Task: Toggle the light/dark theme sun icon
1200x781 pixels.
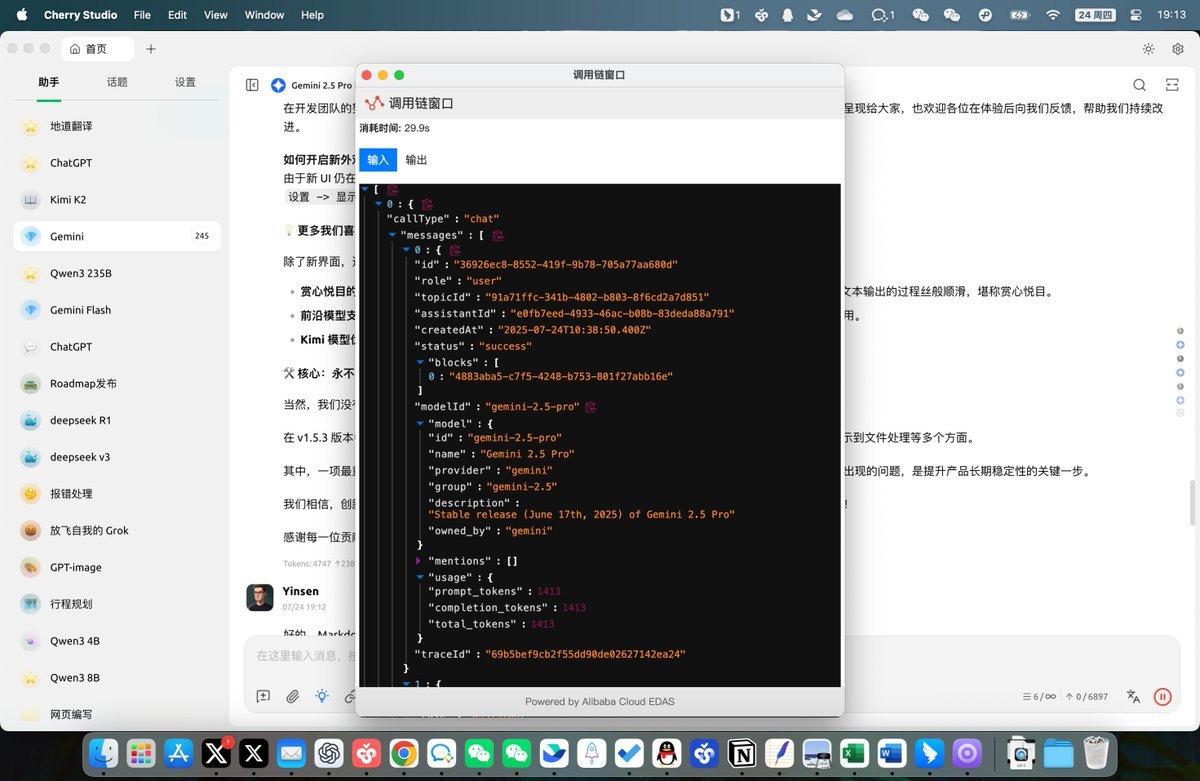Action: click(x=1149, y=49)
